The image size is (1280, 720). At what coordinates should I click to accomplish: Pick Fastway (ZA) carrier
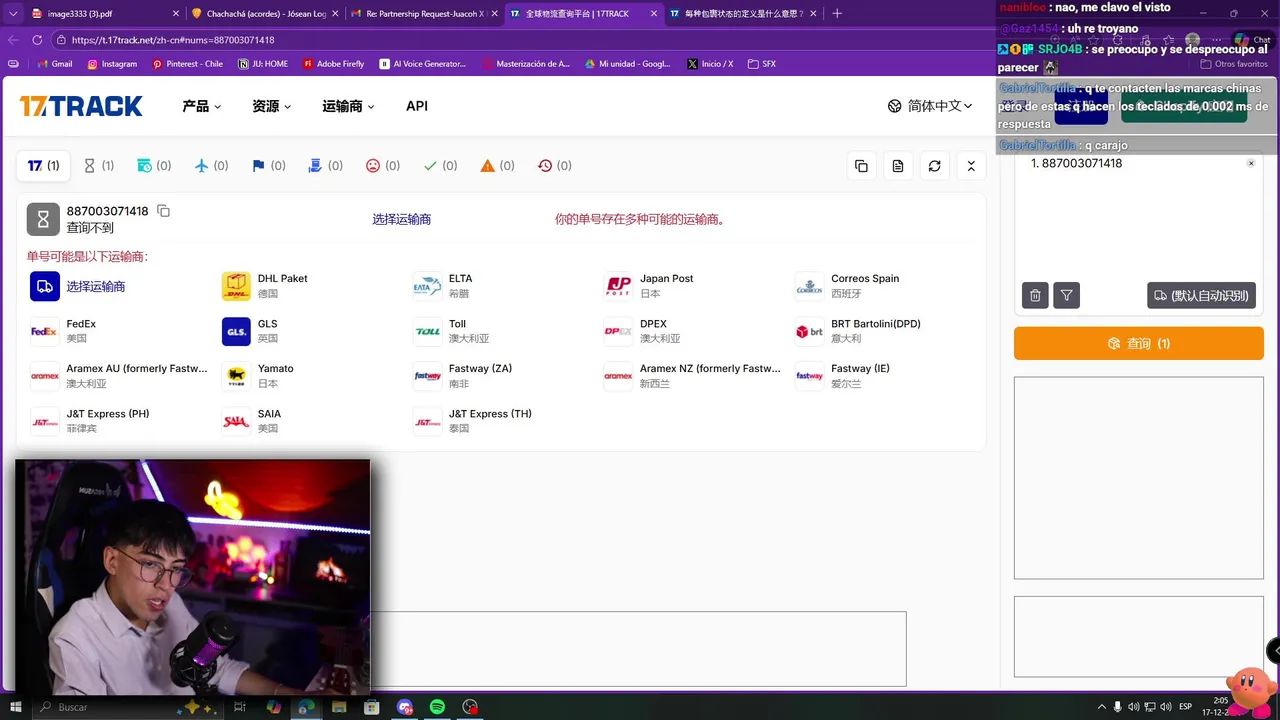pos(463,376)
